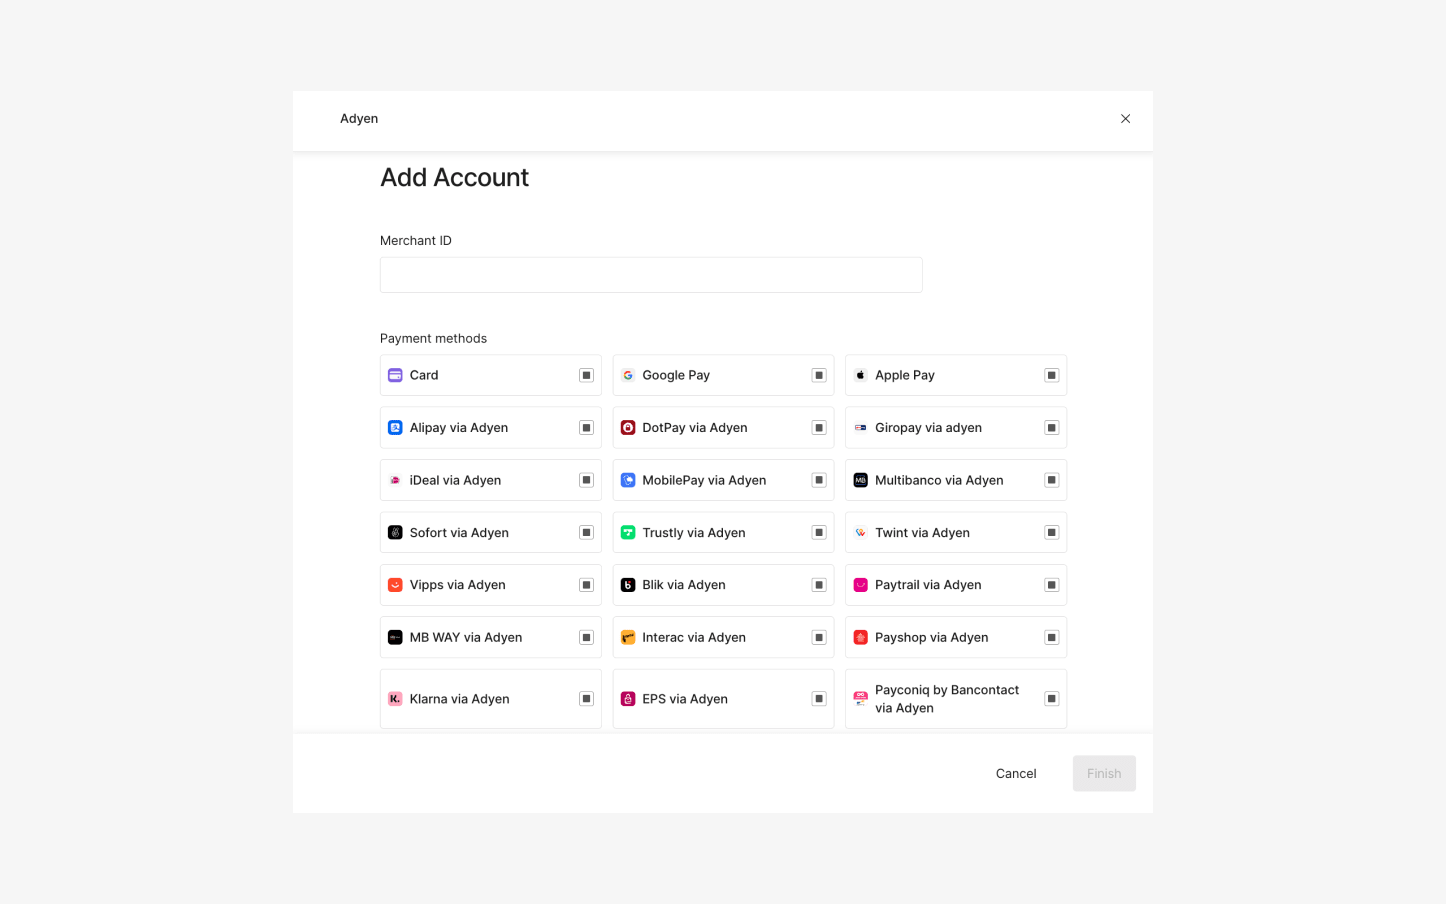The height and width of the screenshot is (904, 1446).
Task: Enable Alipay via Adyen checkbox
Action: click(x=587, y=428)
